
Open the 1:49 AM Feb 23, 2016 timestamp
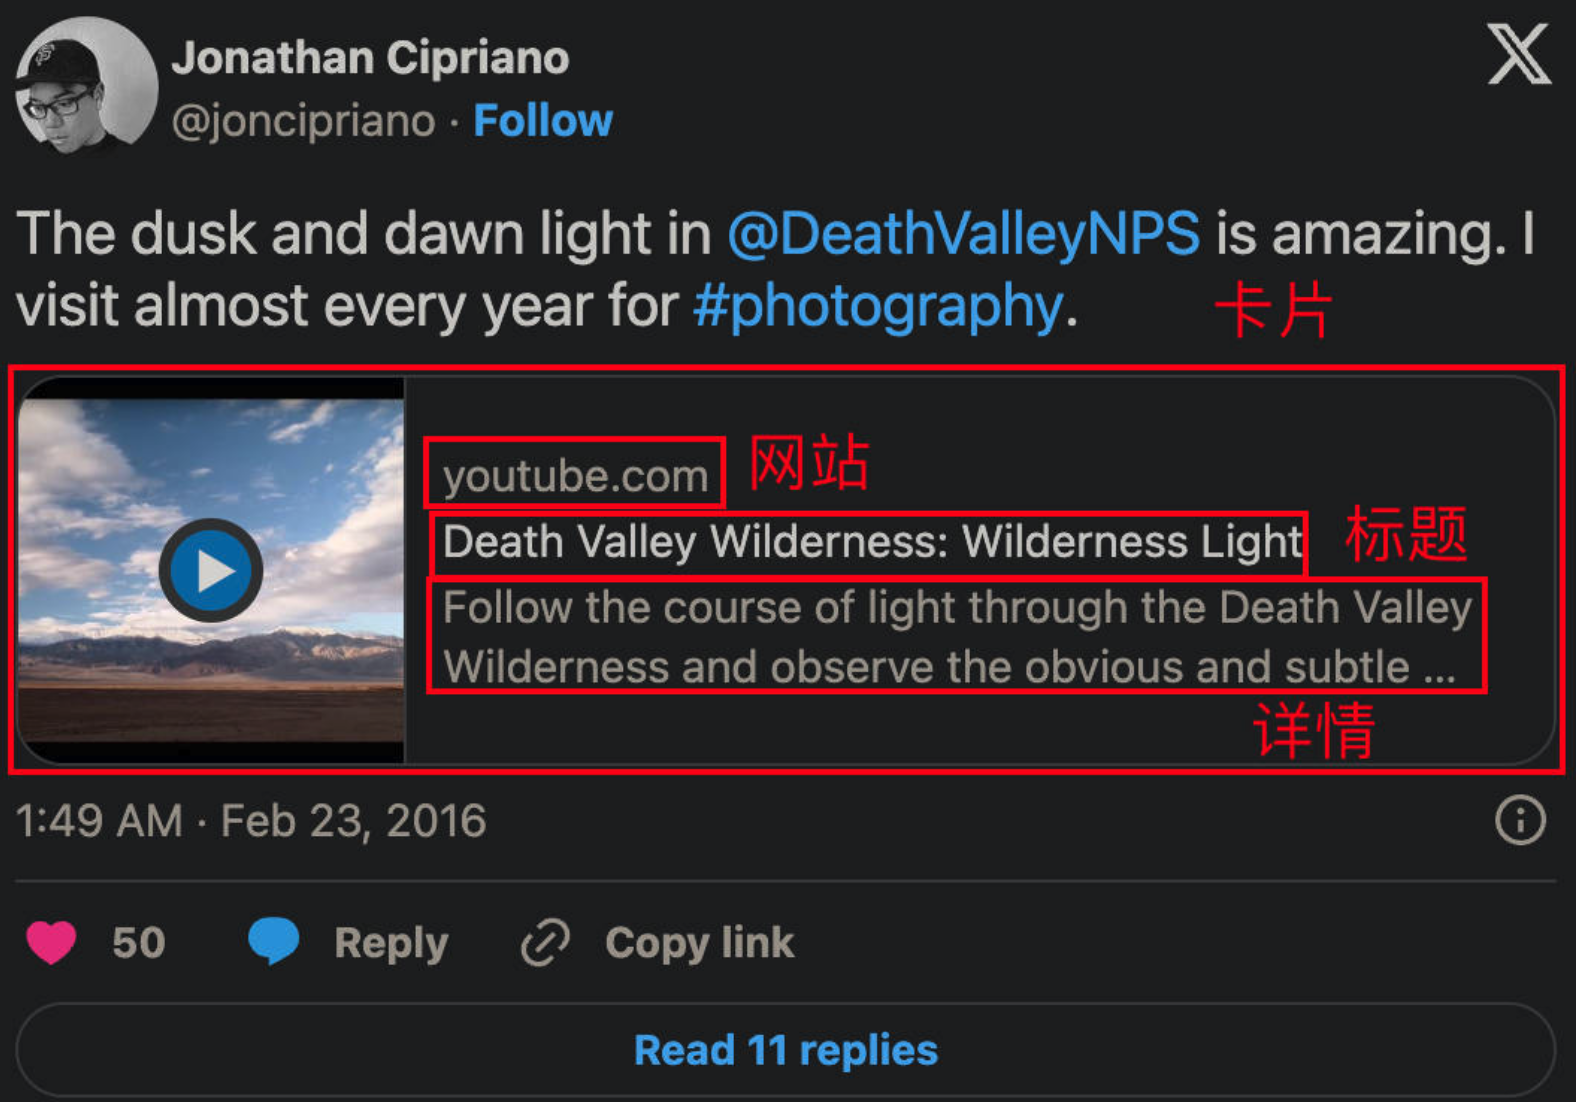[x=251, y=821]
